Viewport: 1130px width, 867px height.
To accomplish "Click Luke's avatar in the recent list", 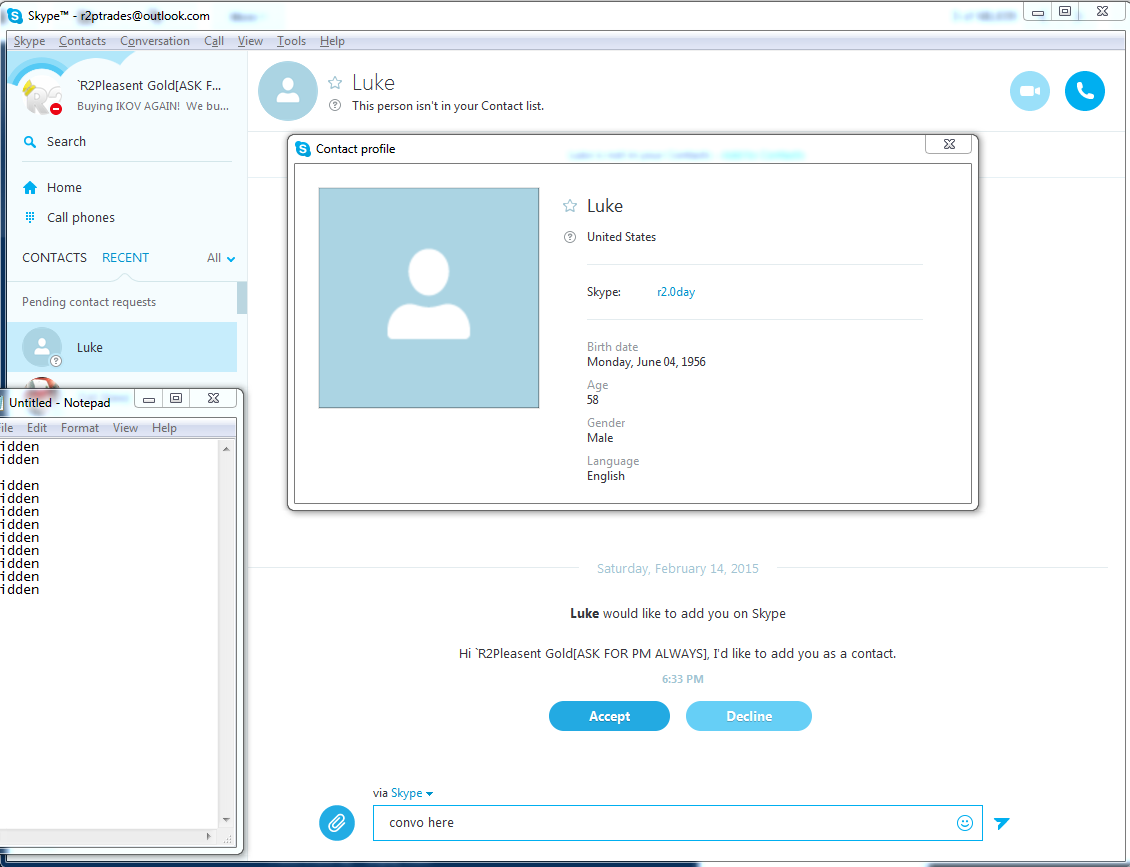I will 43,347.
